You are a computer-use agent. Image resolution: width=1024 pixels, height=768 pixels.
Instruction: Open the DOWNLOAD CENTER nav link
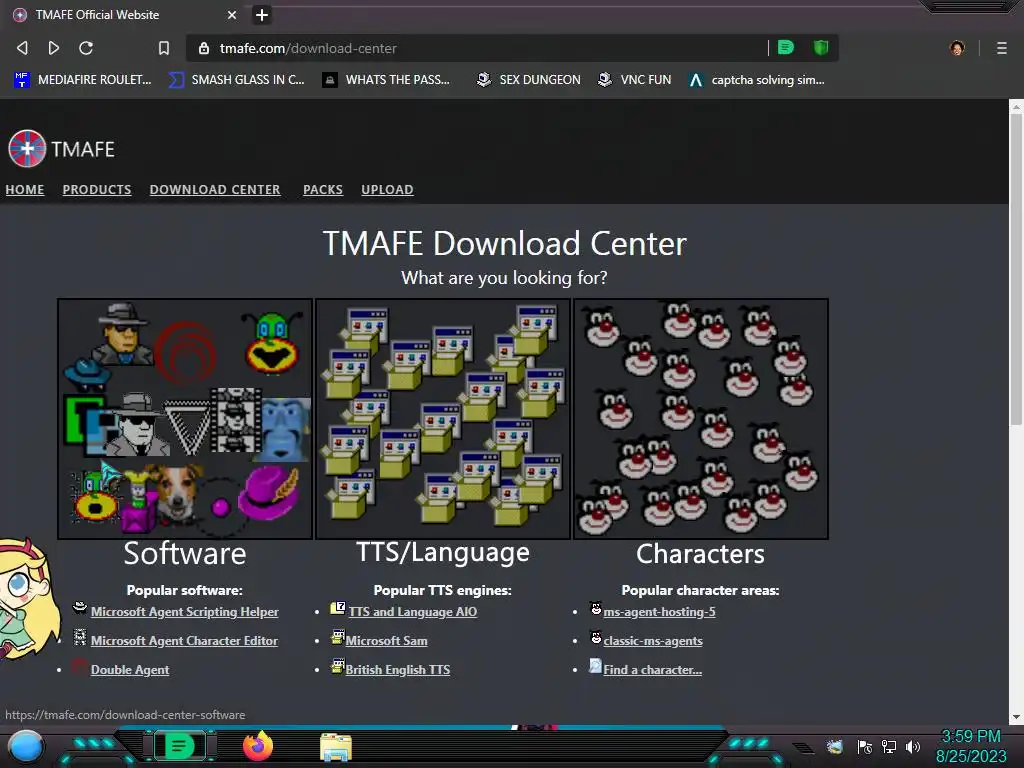(x=215, y=189)
